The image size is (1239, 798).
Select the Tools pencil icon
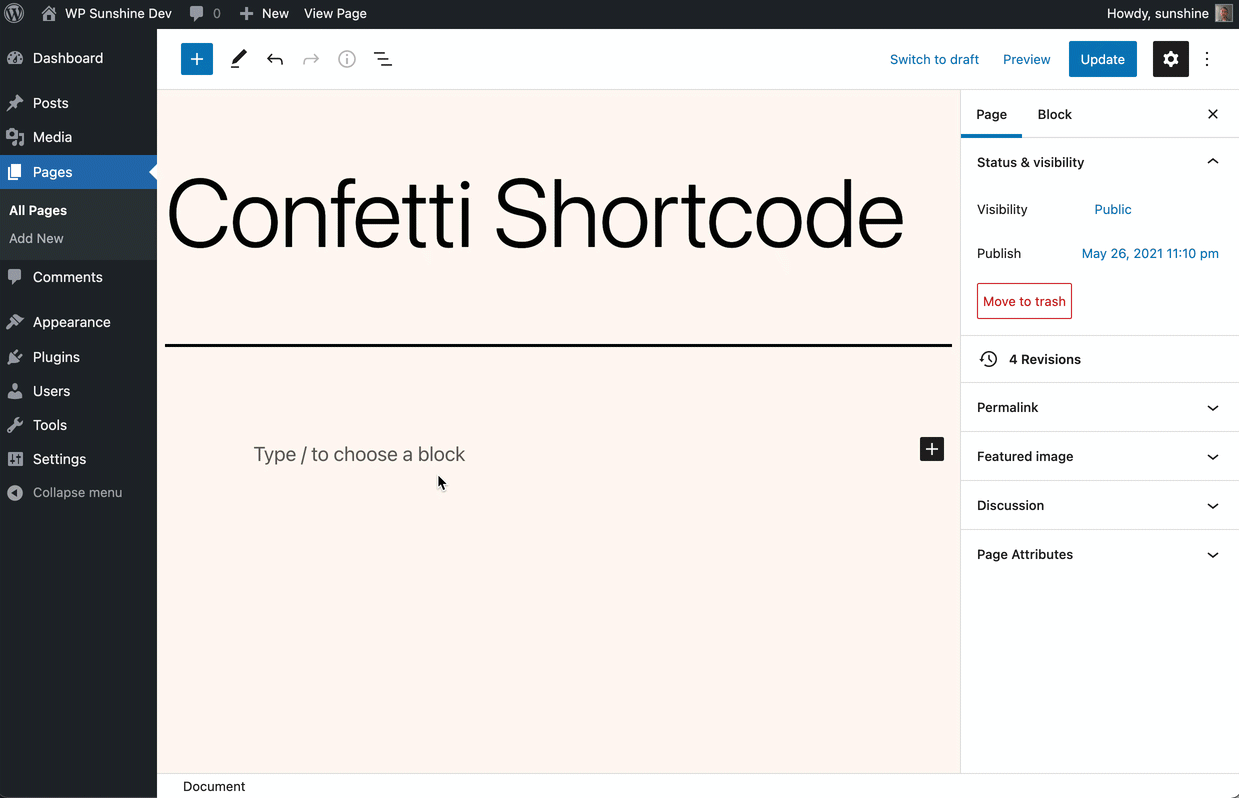point(238,59)
